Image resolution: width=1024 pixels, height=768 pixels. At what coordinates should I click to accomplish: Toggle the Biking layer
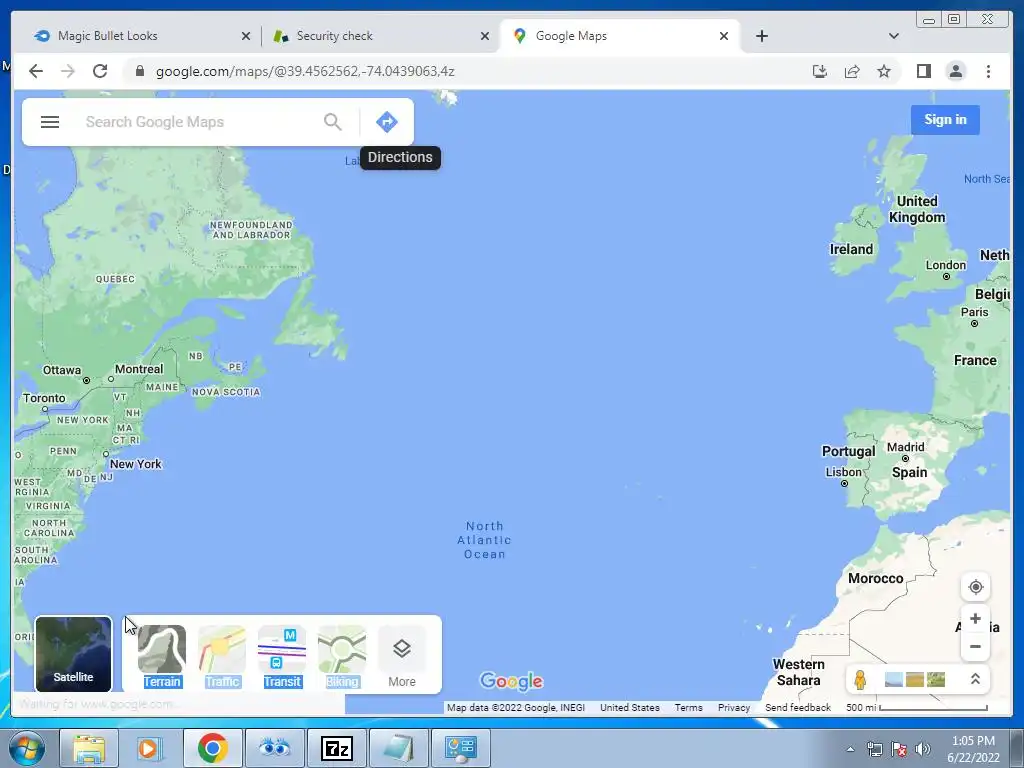click(342, 657)
